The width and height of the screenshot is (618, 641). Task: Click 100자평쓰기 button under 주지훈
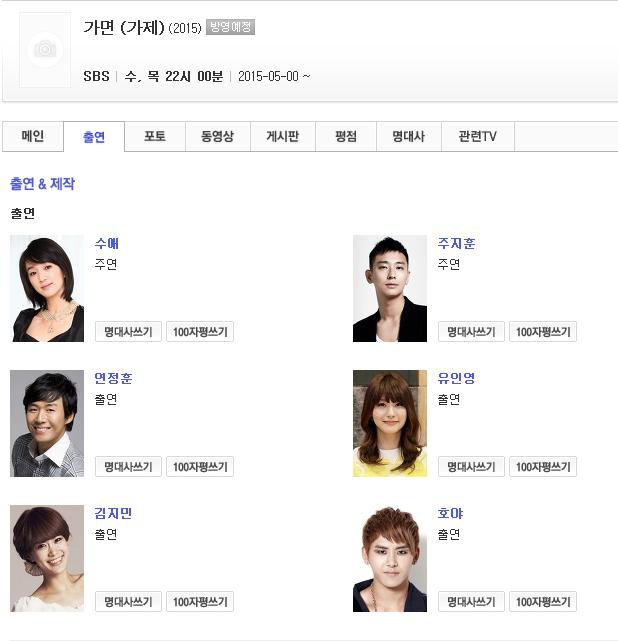point(543,332)
